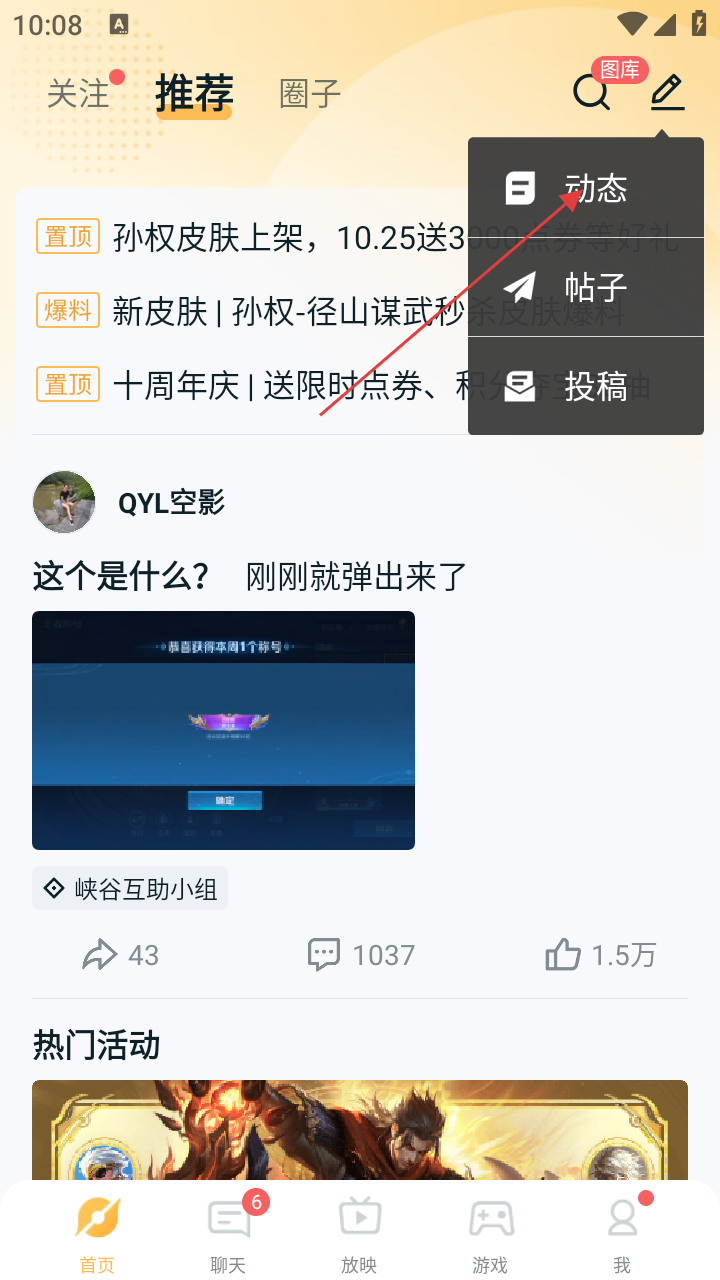Select 动态 from the compose menu
This screenshot has width=720, height=1280.
pyautogui.click(x=586, y=188)
